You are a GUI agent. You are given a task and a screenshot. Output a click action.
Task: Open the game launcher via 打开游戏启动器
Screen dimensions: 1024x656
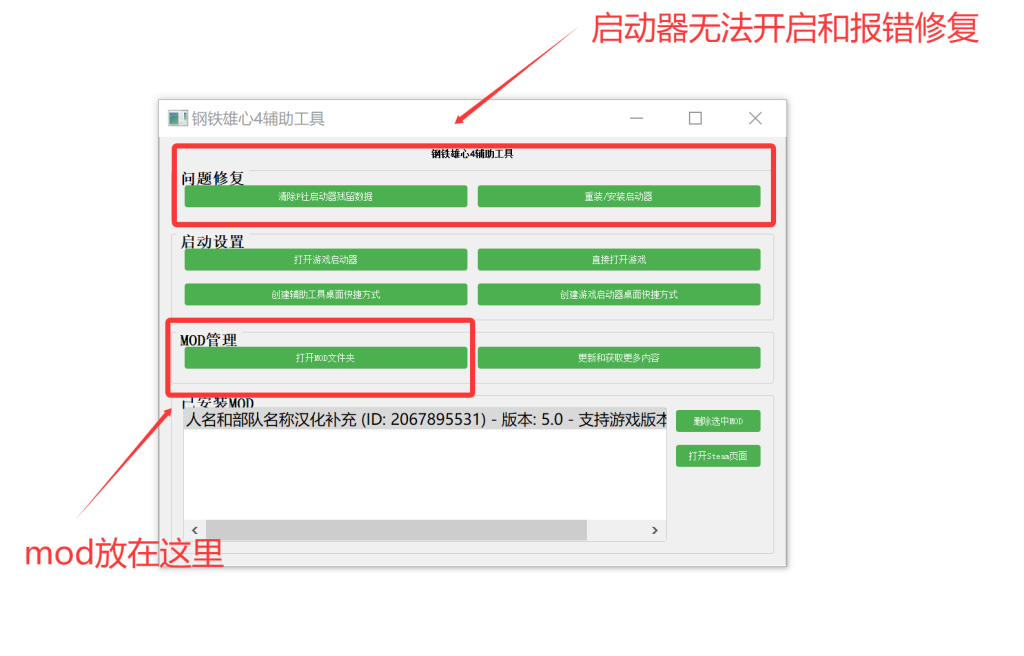click(325, 260)
